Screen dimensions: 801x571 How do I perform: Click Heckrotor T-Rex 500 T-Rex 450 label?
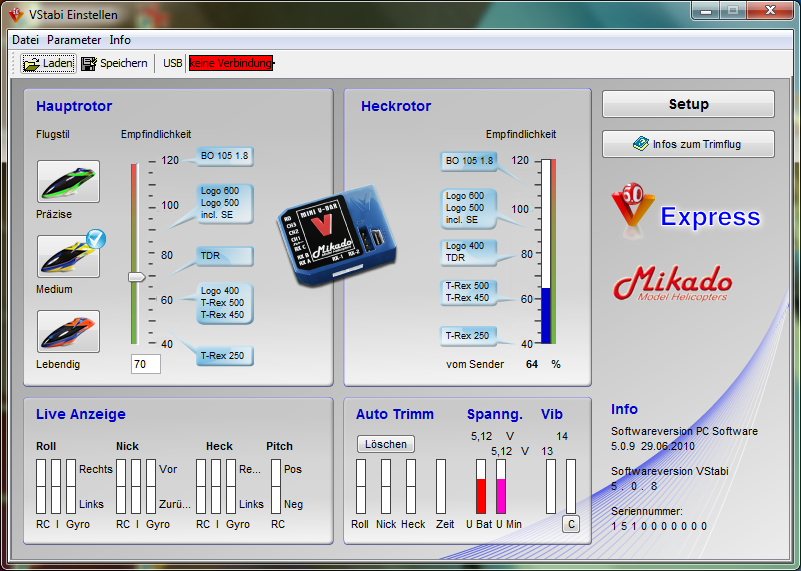(468, 292)
